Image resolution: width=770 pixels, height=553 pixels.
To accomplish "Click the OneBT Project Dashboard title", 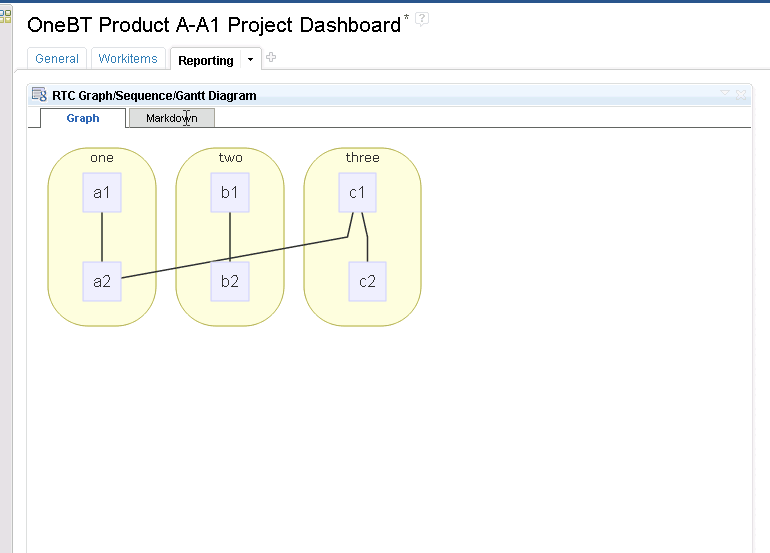I will [x=214, y=25].
